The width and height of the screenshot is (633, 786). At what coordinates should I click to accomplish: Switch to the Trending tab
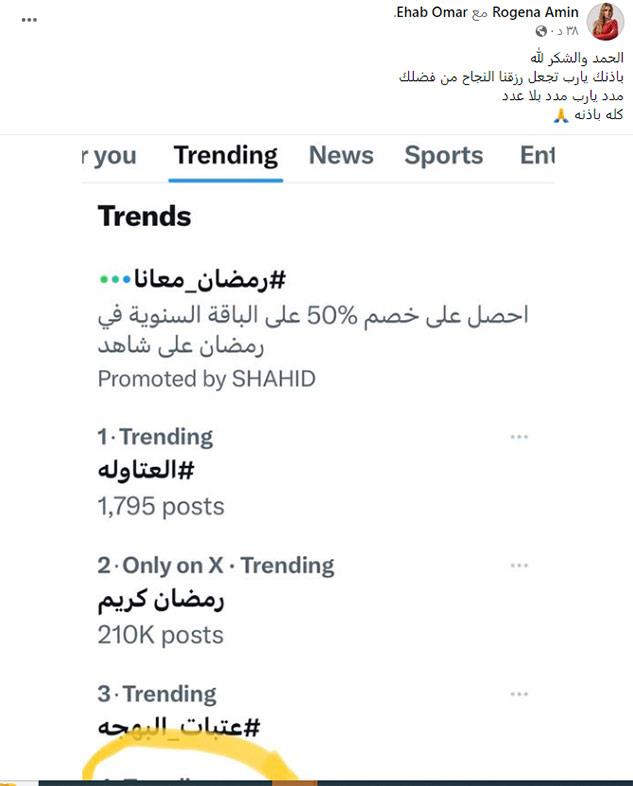click(x=226, y=155)
